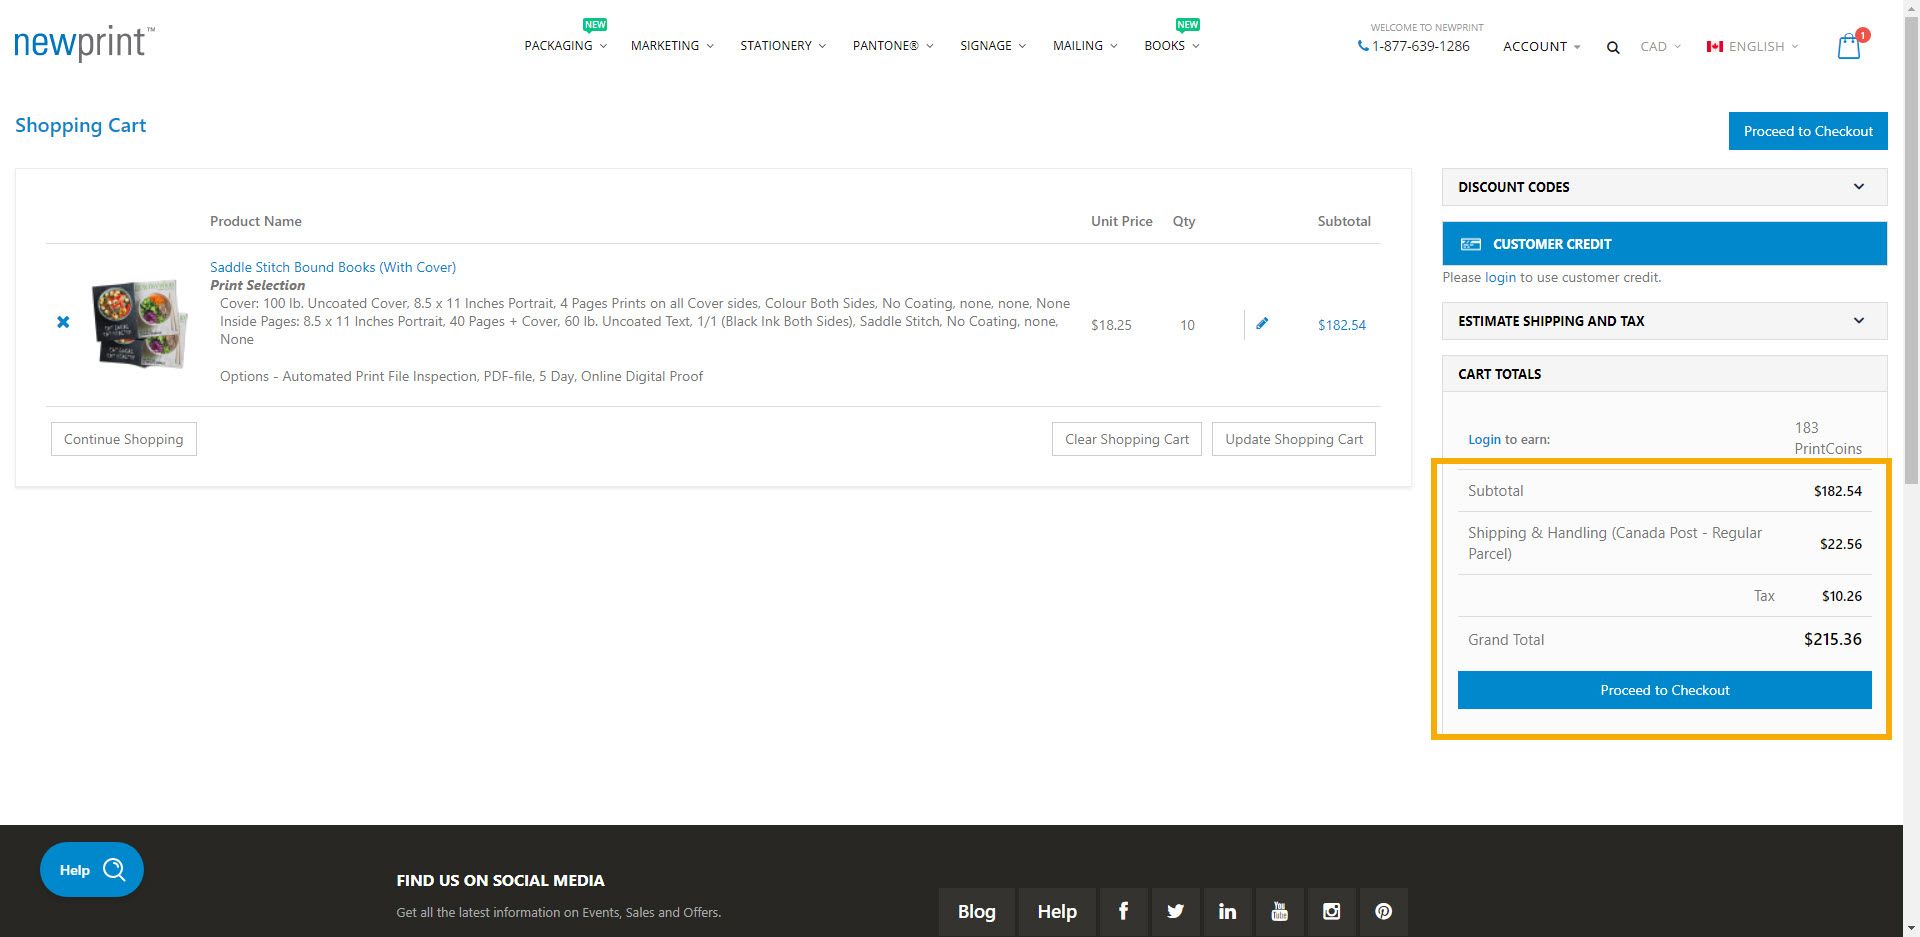The height and width of the screenshot is (937, 1920).
Task: Remove the Saddle Stitch book with the X icon
Action: (63, 322)
